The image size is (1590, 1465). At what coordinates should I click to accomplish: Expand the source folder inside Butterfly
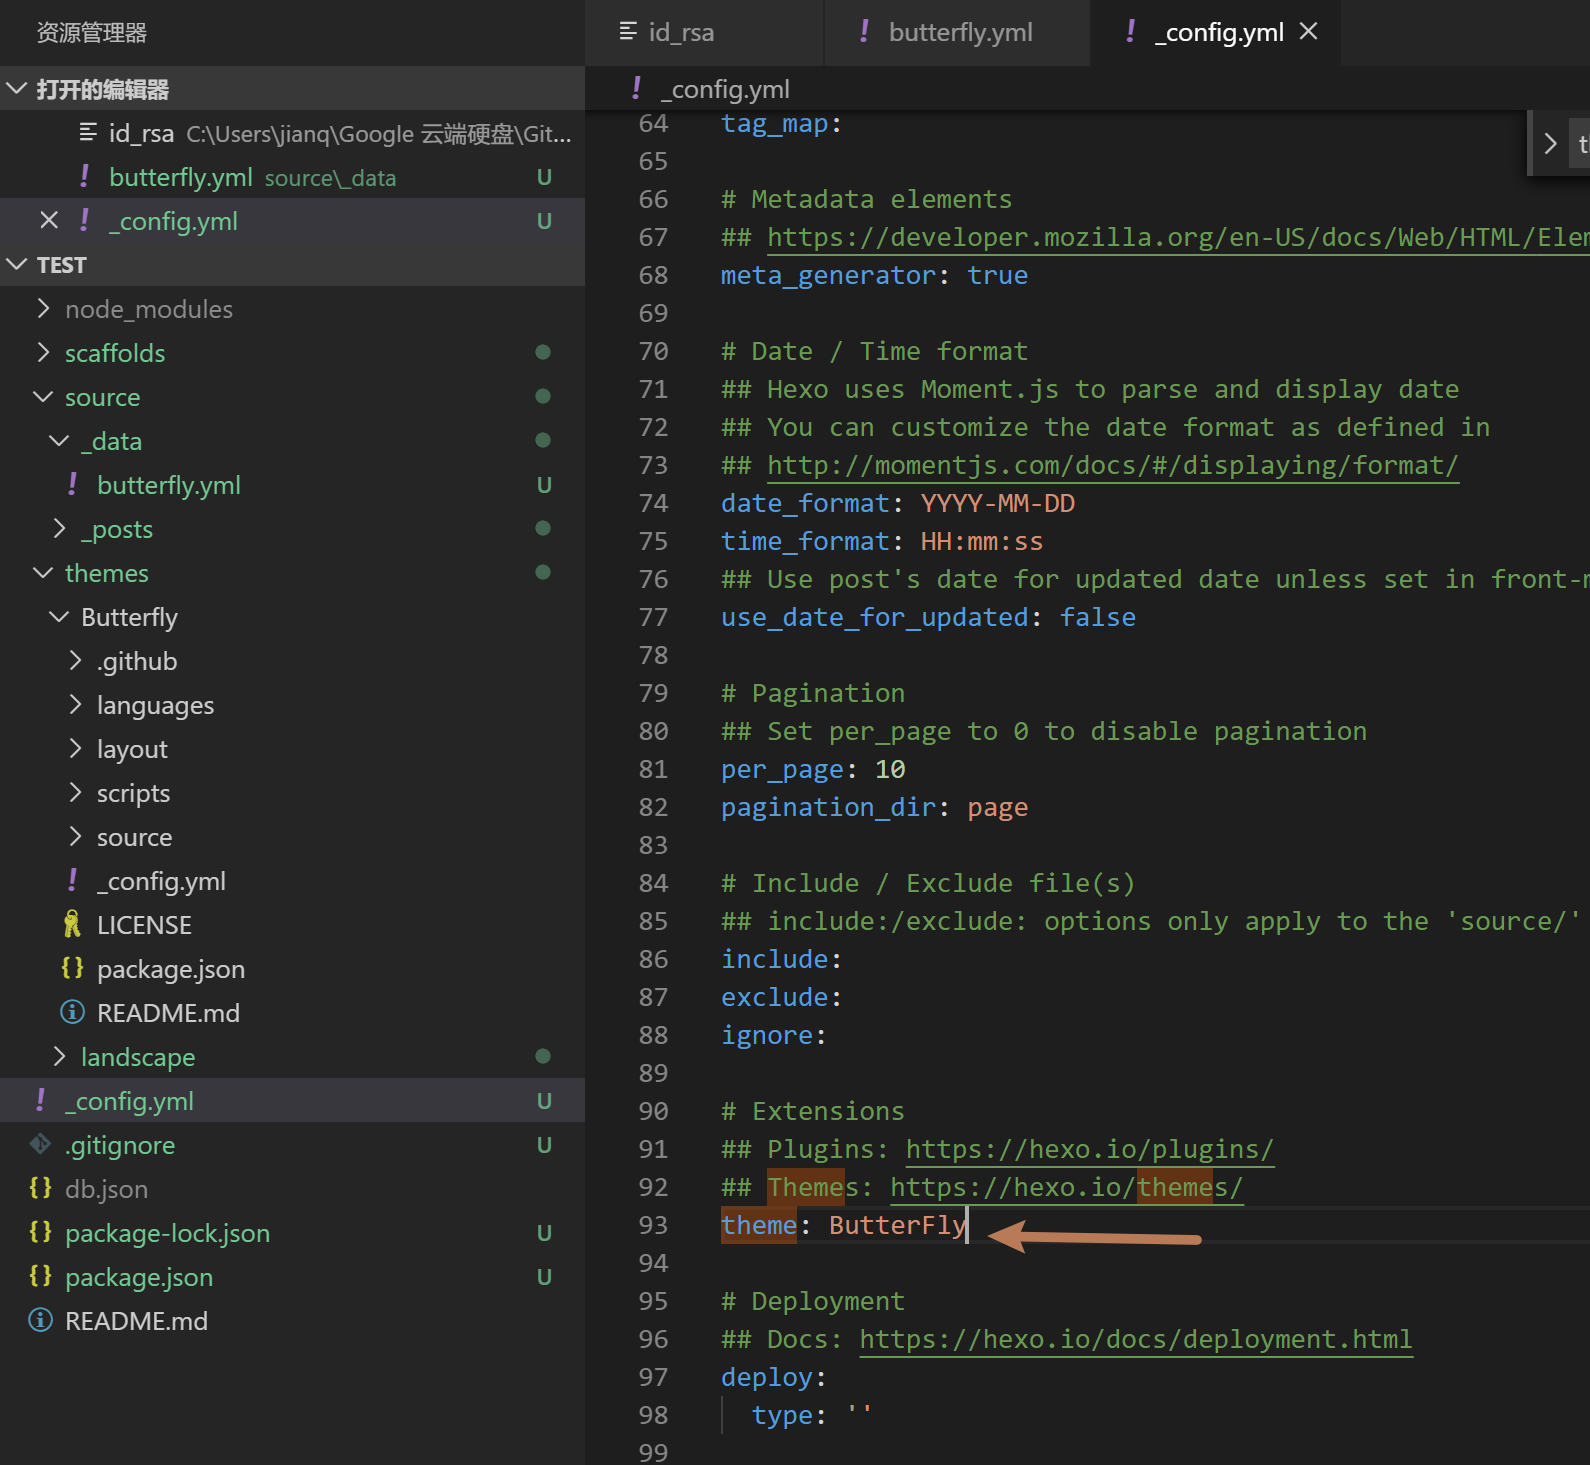[292, 837]
